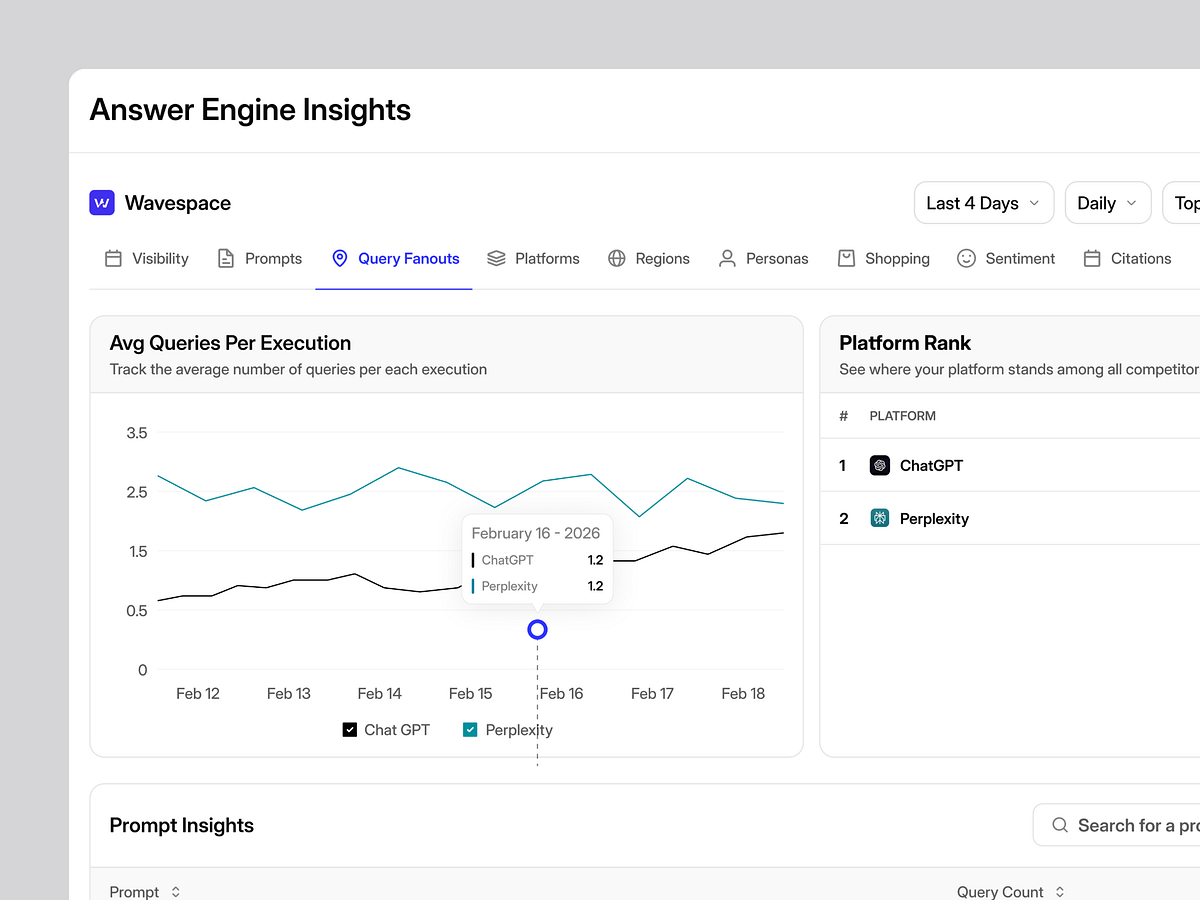Click the Perplexity value in the tooltip
Screen dimensions: 1200x900
596,586
